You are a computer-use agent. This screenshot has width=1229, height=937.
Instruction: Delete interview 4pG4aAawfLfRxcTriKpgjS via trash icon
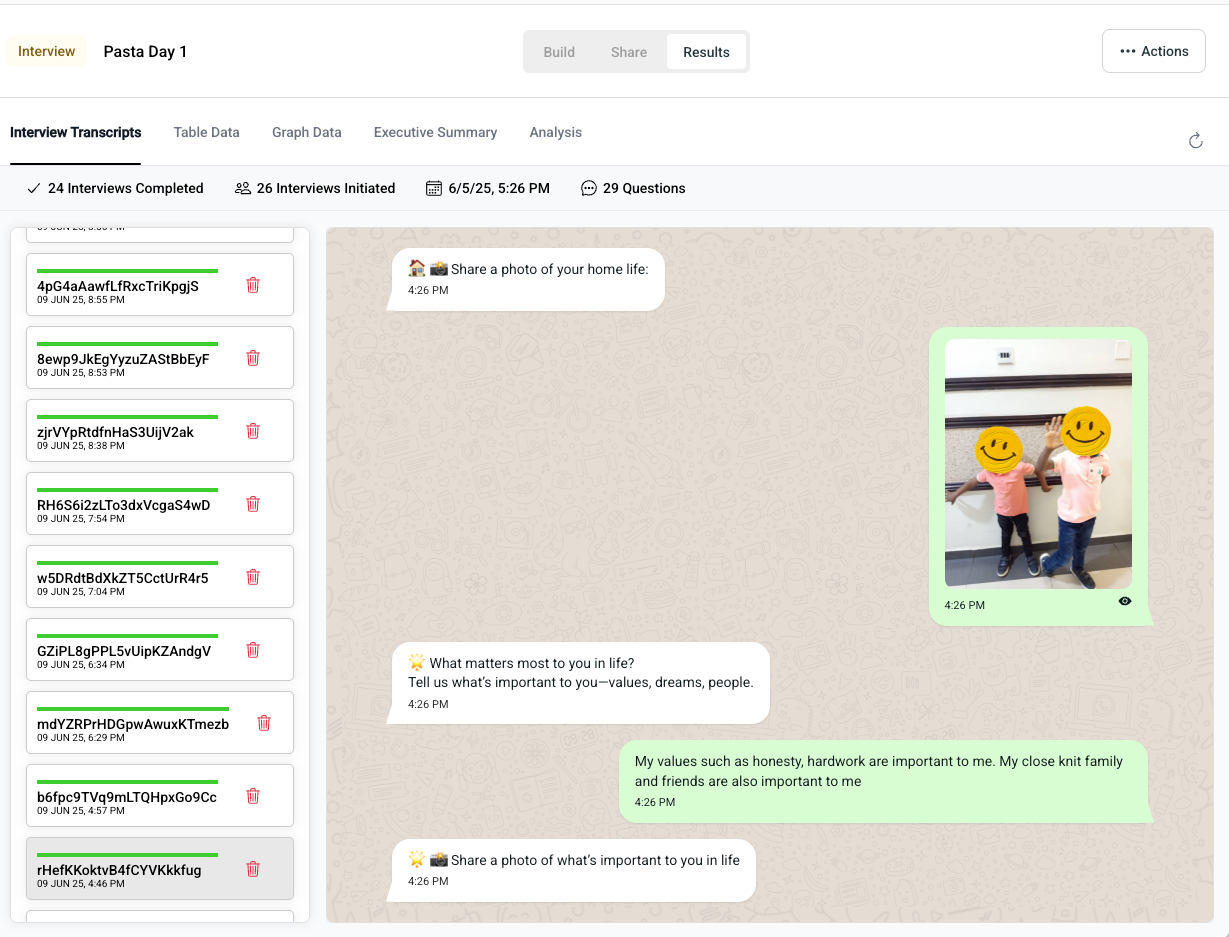(253, 285)
